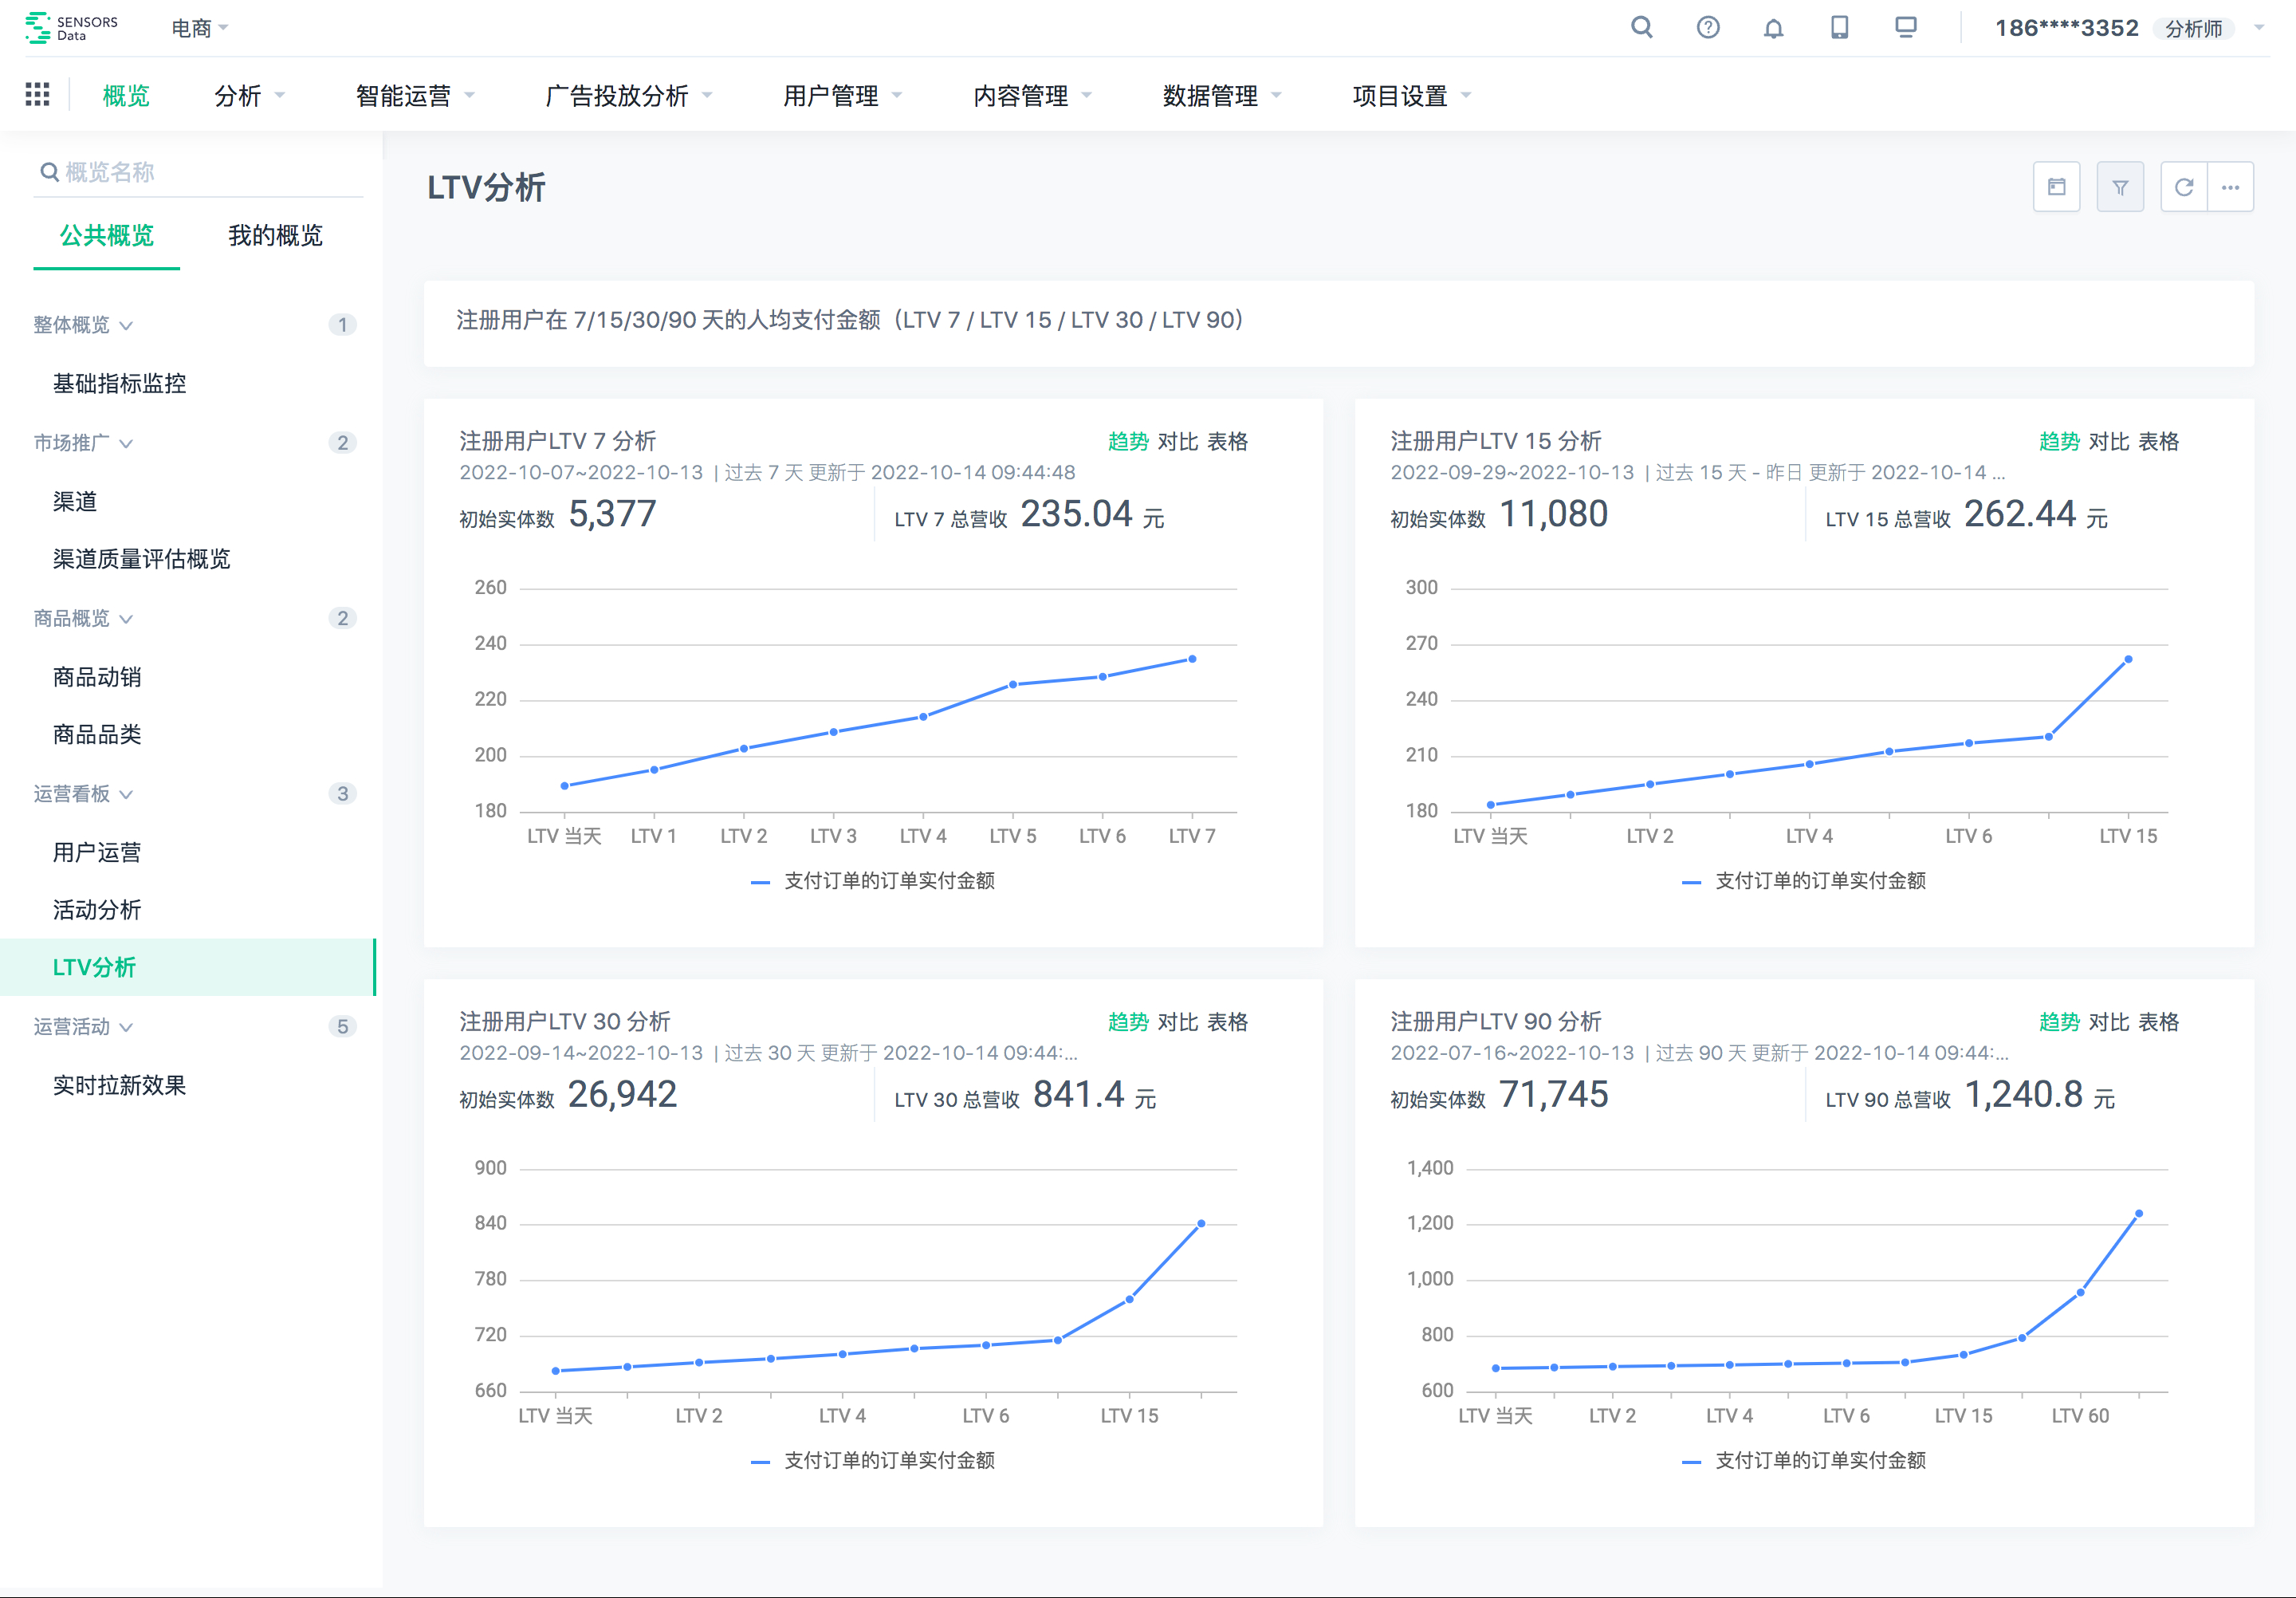
Task: Open the apps grid icon
Action: 37,95
